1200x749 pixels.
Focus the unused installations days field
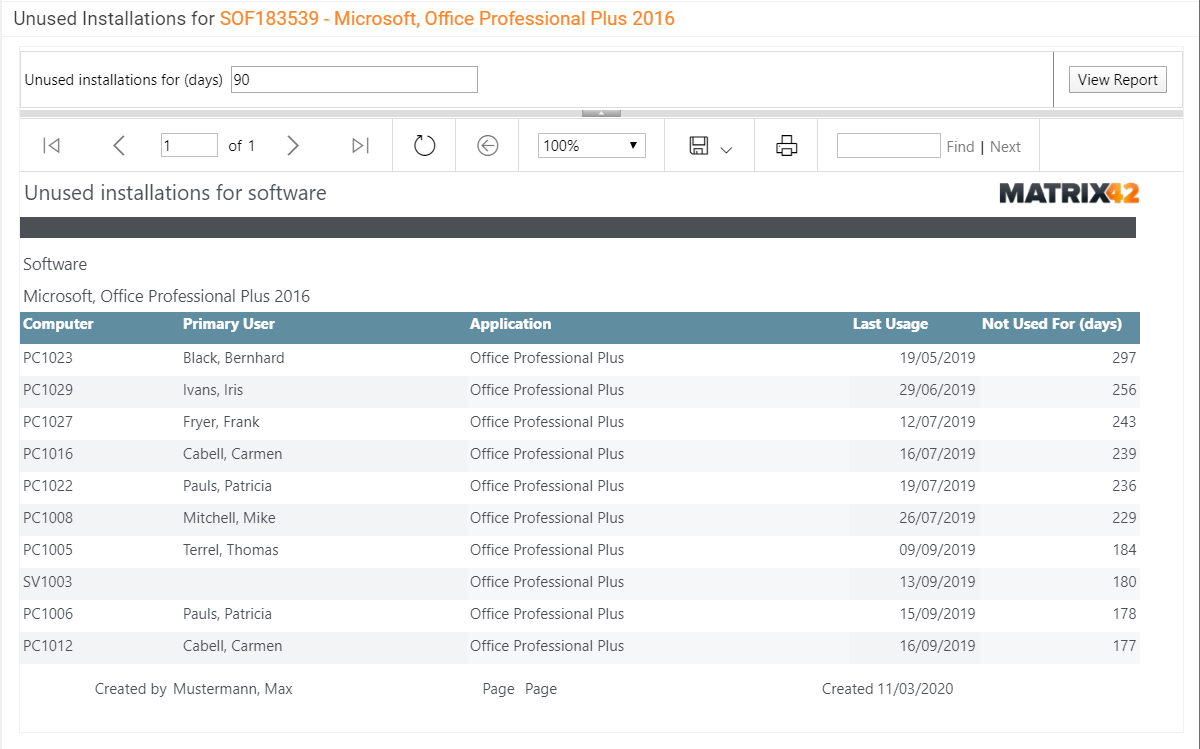click(x=354, y=80)
